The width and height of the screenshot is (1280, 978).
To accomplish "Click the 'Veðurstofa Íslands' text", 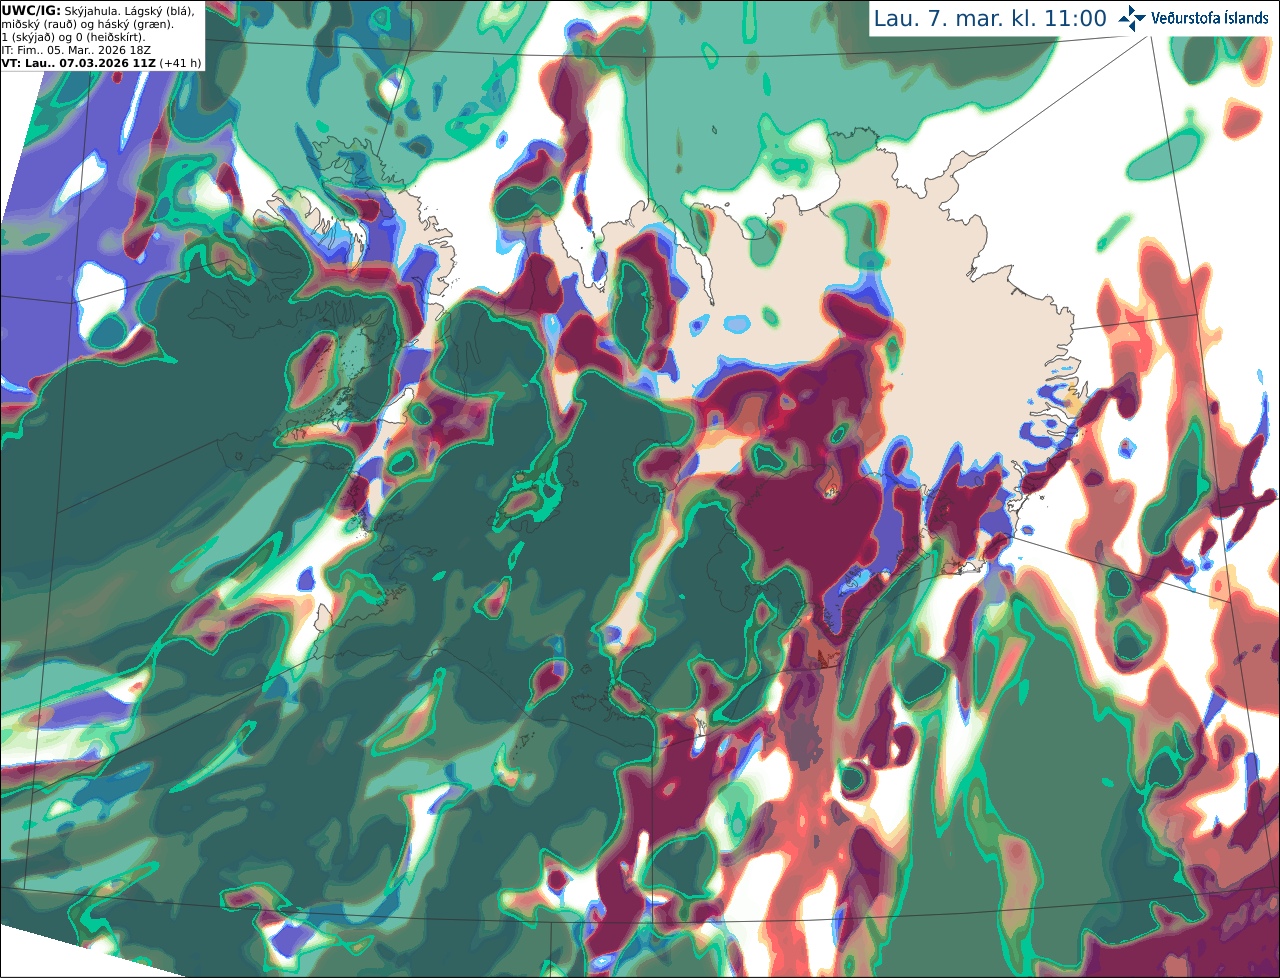I will tap(1210, 18).
